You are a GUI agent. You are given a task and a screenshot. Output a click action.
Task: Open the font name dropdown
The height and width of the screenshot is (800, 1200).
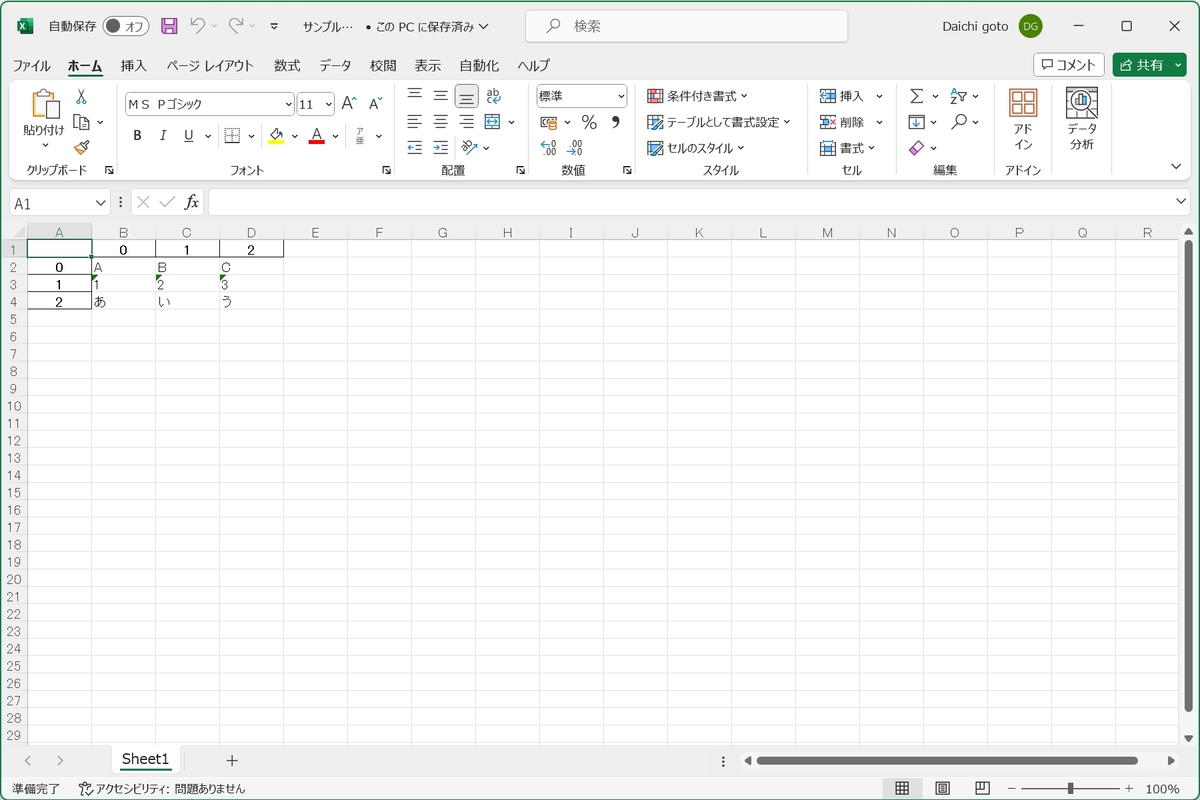289,104
